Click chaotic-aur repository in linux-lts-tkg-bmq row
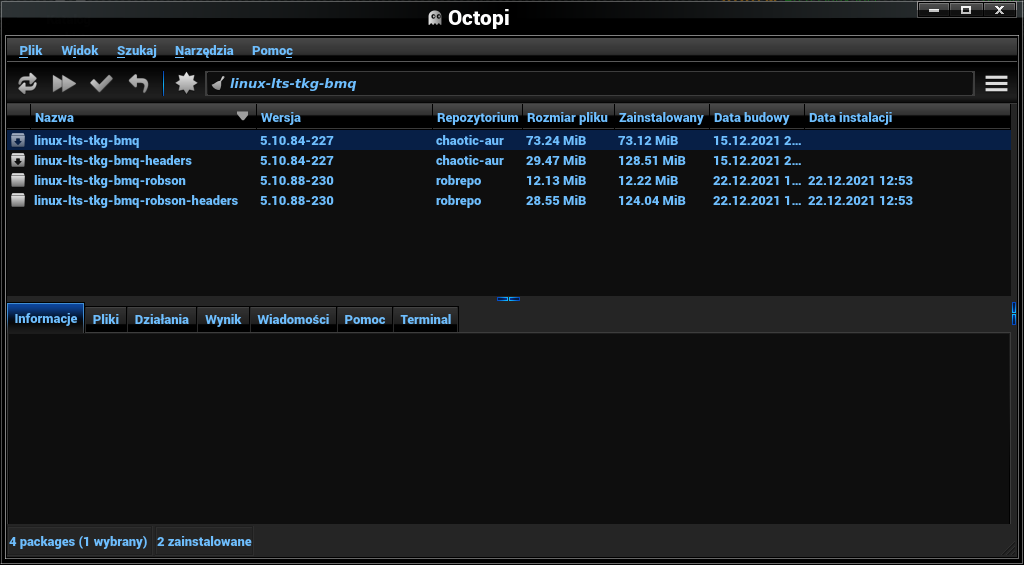 pyautogui.click(x=470, y=140)
